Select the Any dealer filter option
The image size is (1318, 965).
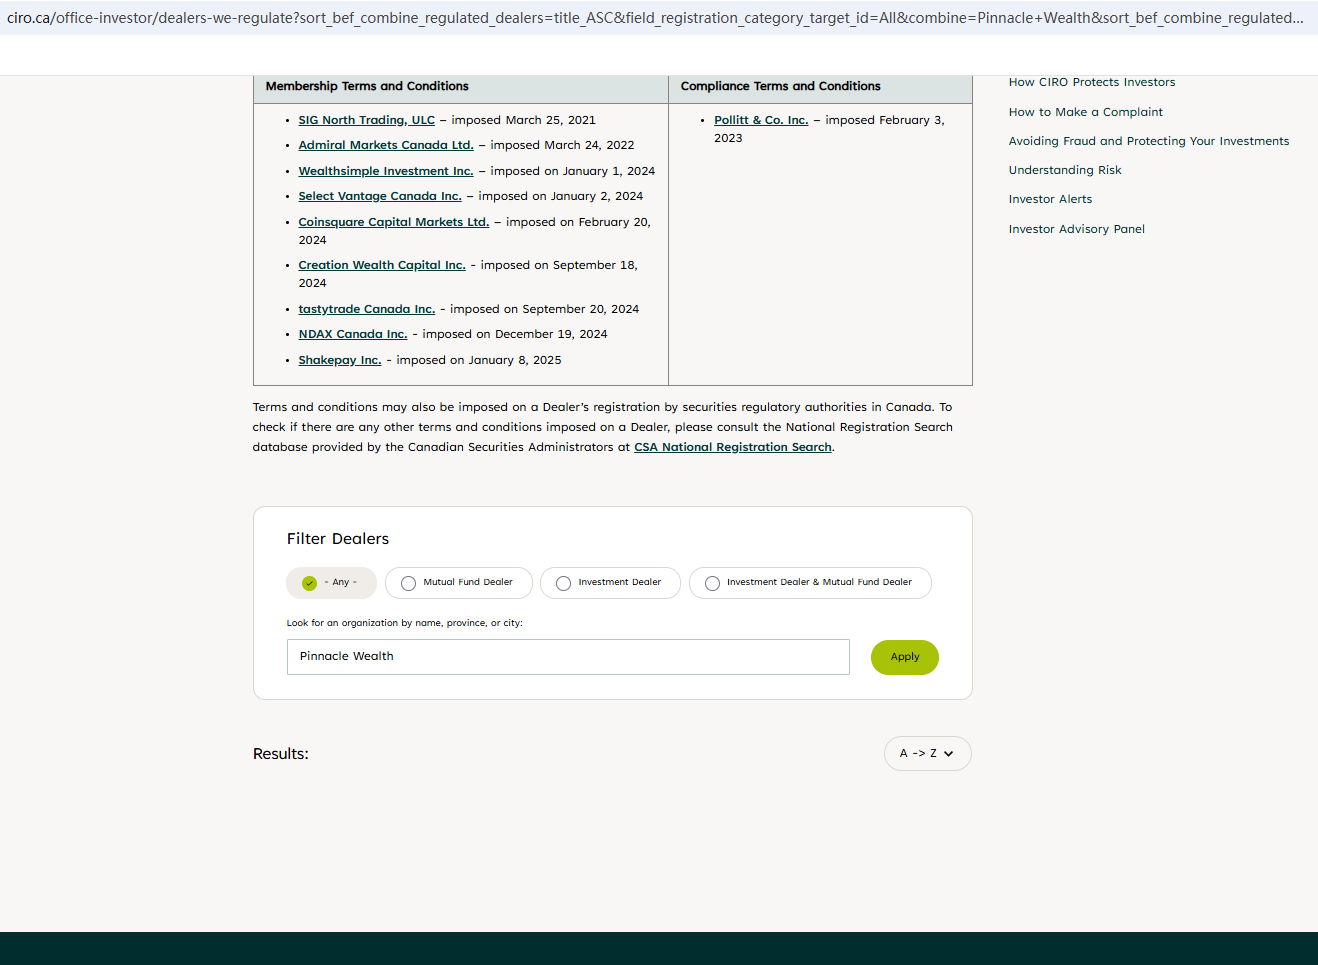coord(331,583)
